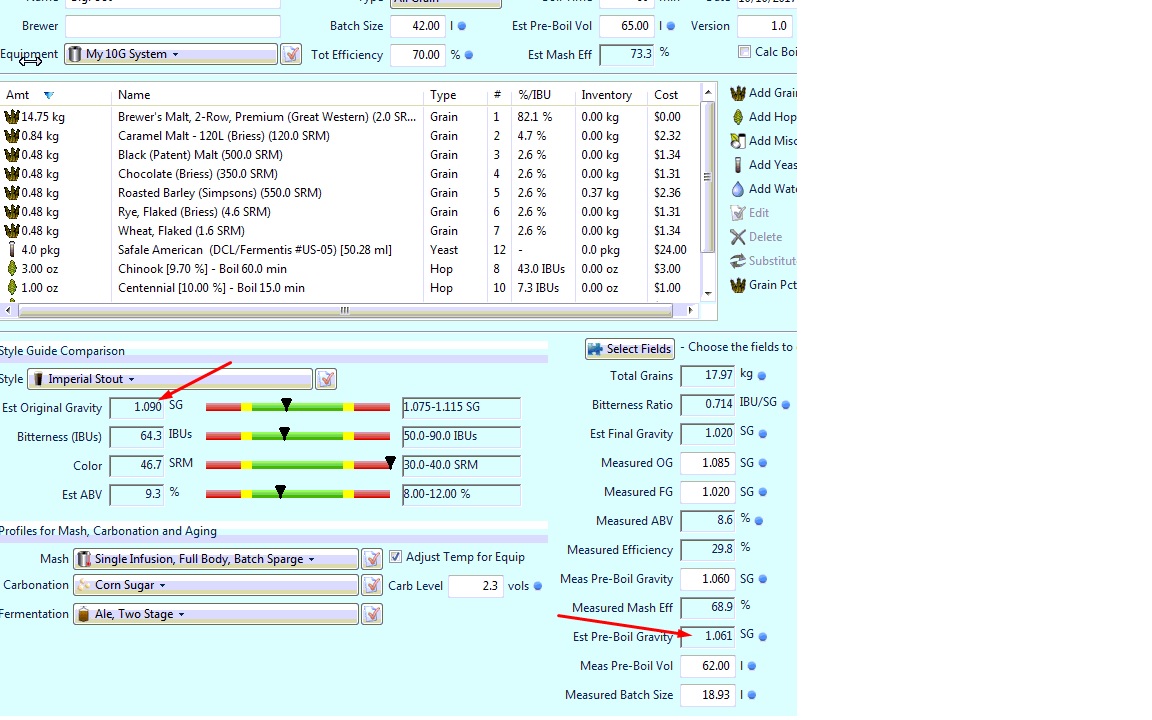Image resolution: width=1152 pixels, height=720 pixels.
Task: Click hop icon on Chinook 3.00 oz row
Action: pyautogui.click(x=12, y=269)
